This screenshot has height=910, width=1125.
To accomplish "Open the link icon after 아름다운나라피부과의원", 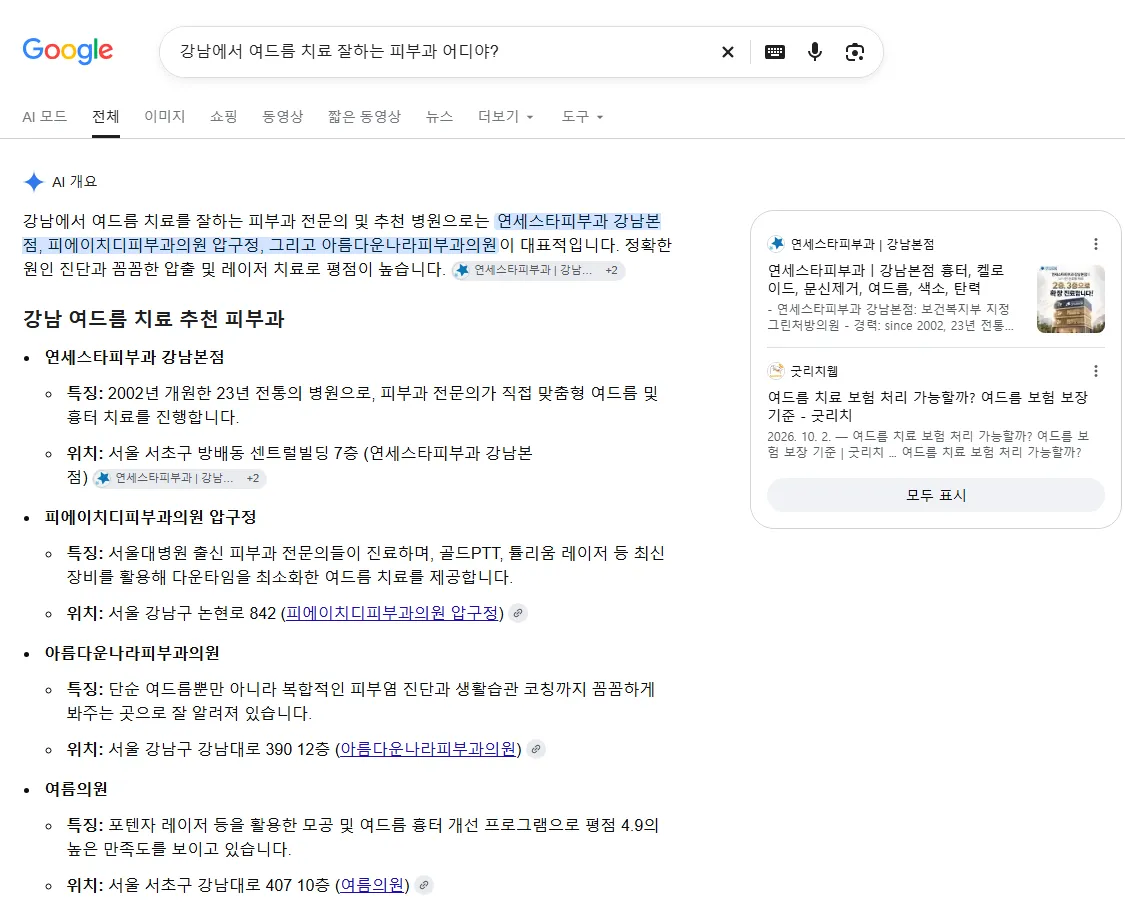I will pyautogui.click(x=536, y=749).
